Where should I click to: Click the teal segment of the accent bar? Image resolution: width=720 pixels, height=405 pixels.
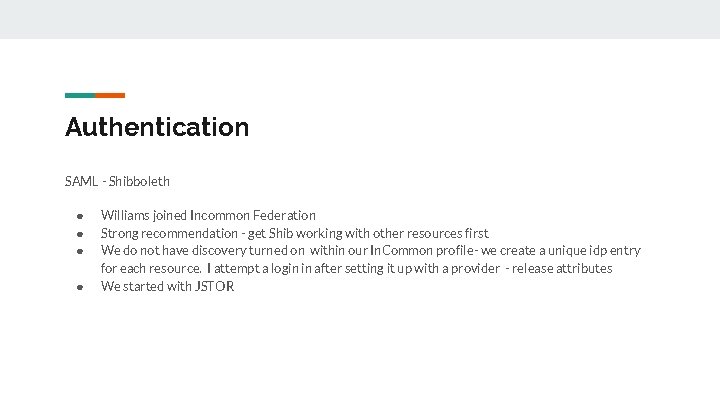(x=79, y=95)
